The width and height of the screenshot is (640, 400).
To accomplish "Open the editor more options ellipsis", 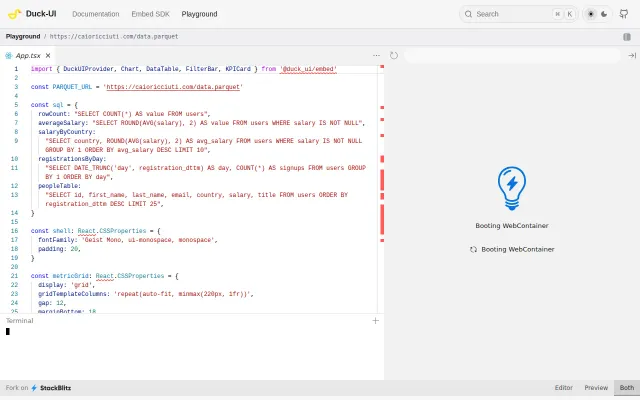I will pos(376,56).
